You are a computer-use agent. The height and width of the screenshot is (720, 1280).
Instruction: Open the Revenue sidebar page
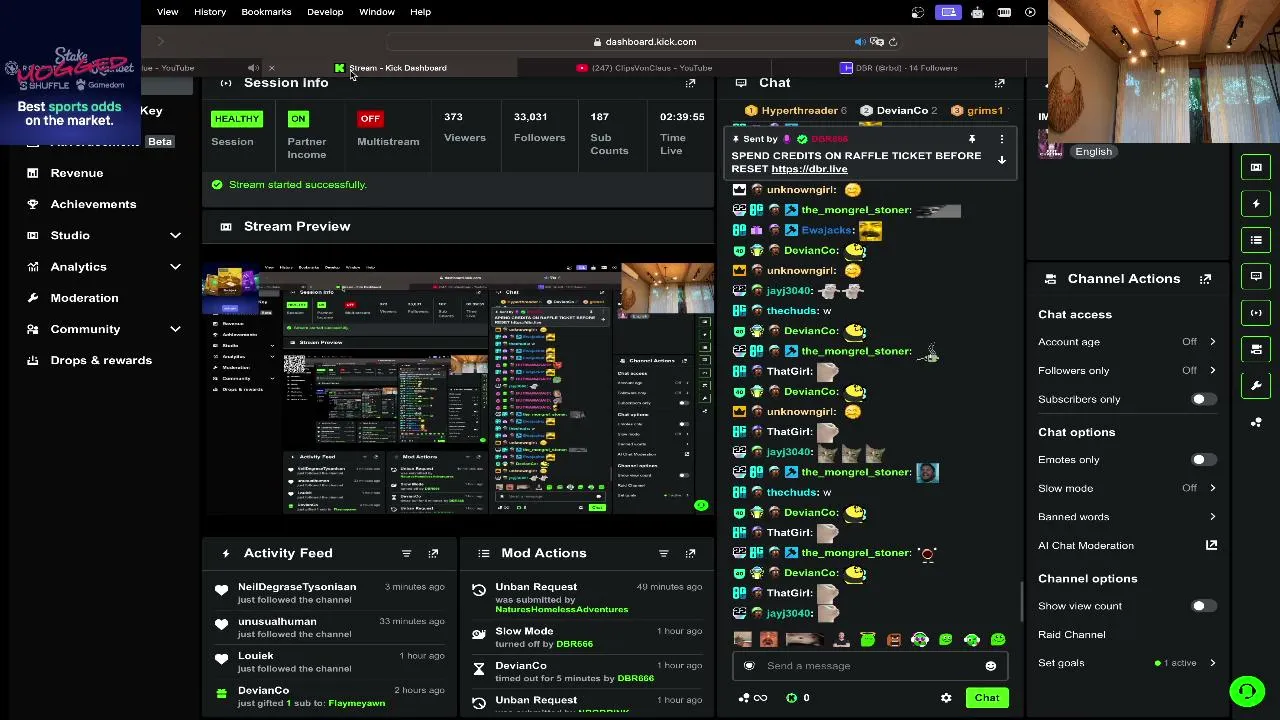[76, 173]
